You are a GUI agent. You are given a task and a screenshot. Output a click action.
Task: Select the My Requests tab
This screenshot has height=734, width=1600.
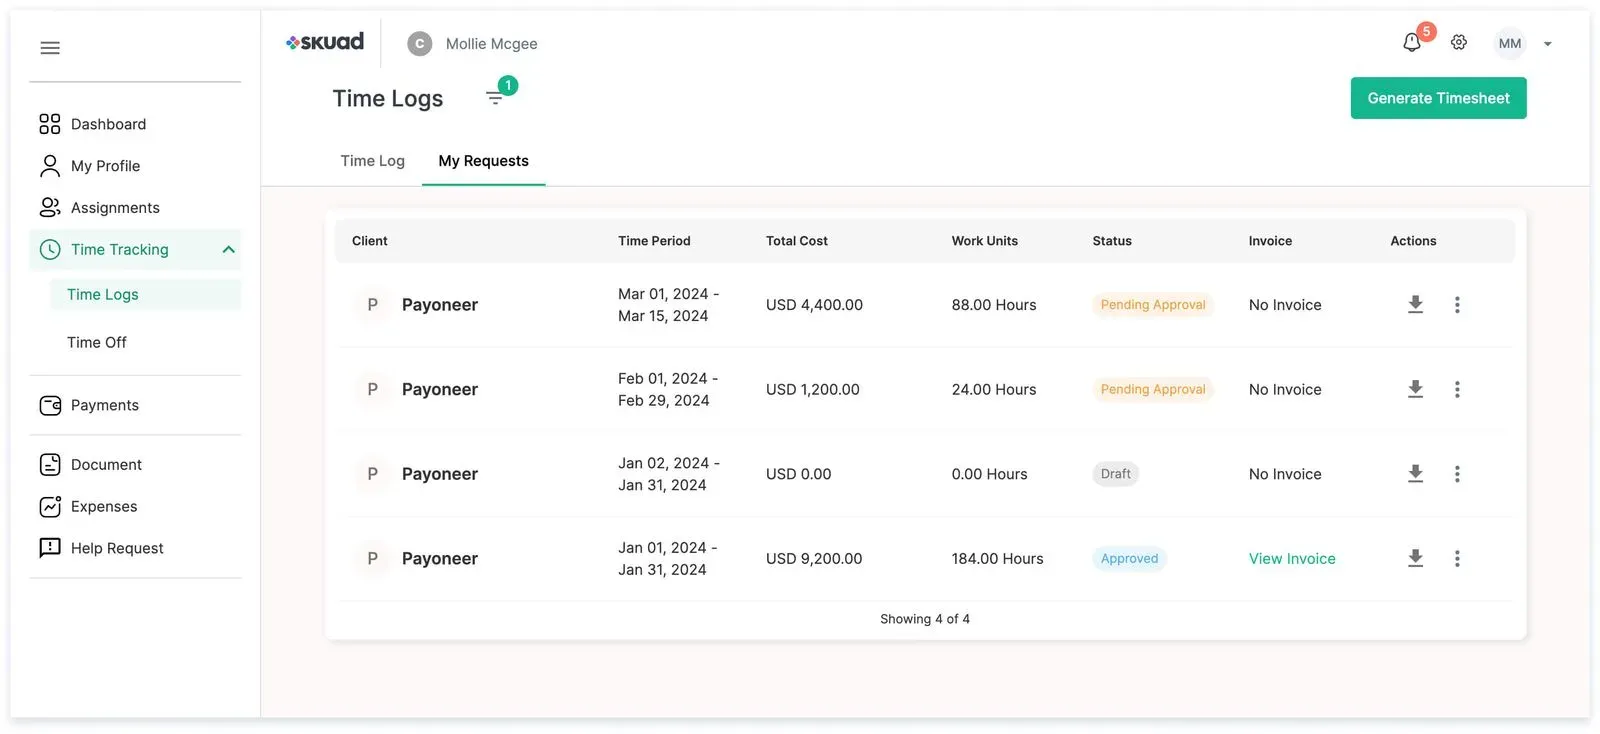click(484, 161)
